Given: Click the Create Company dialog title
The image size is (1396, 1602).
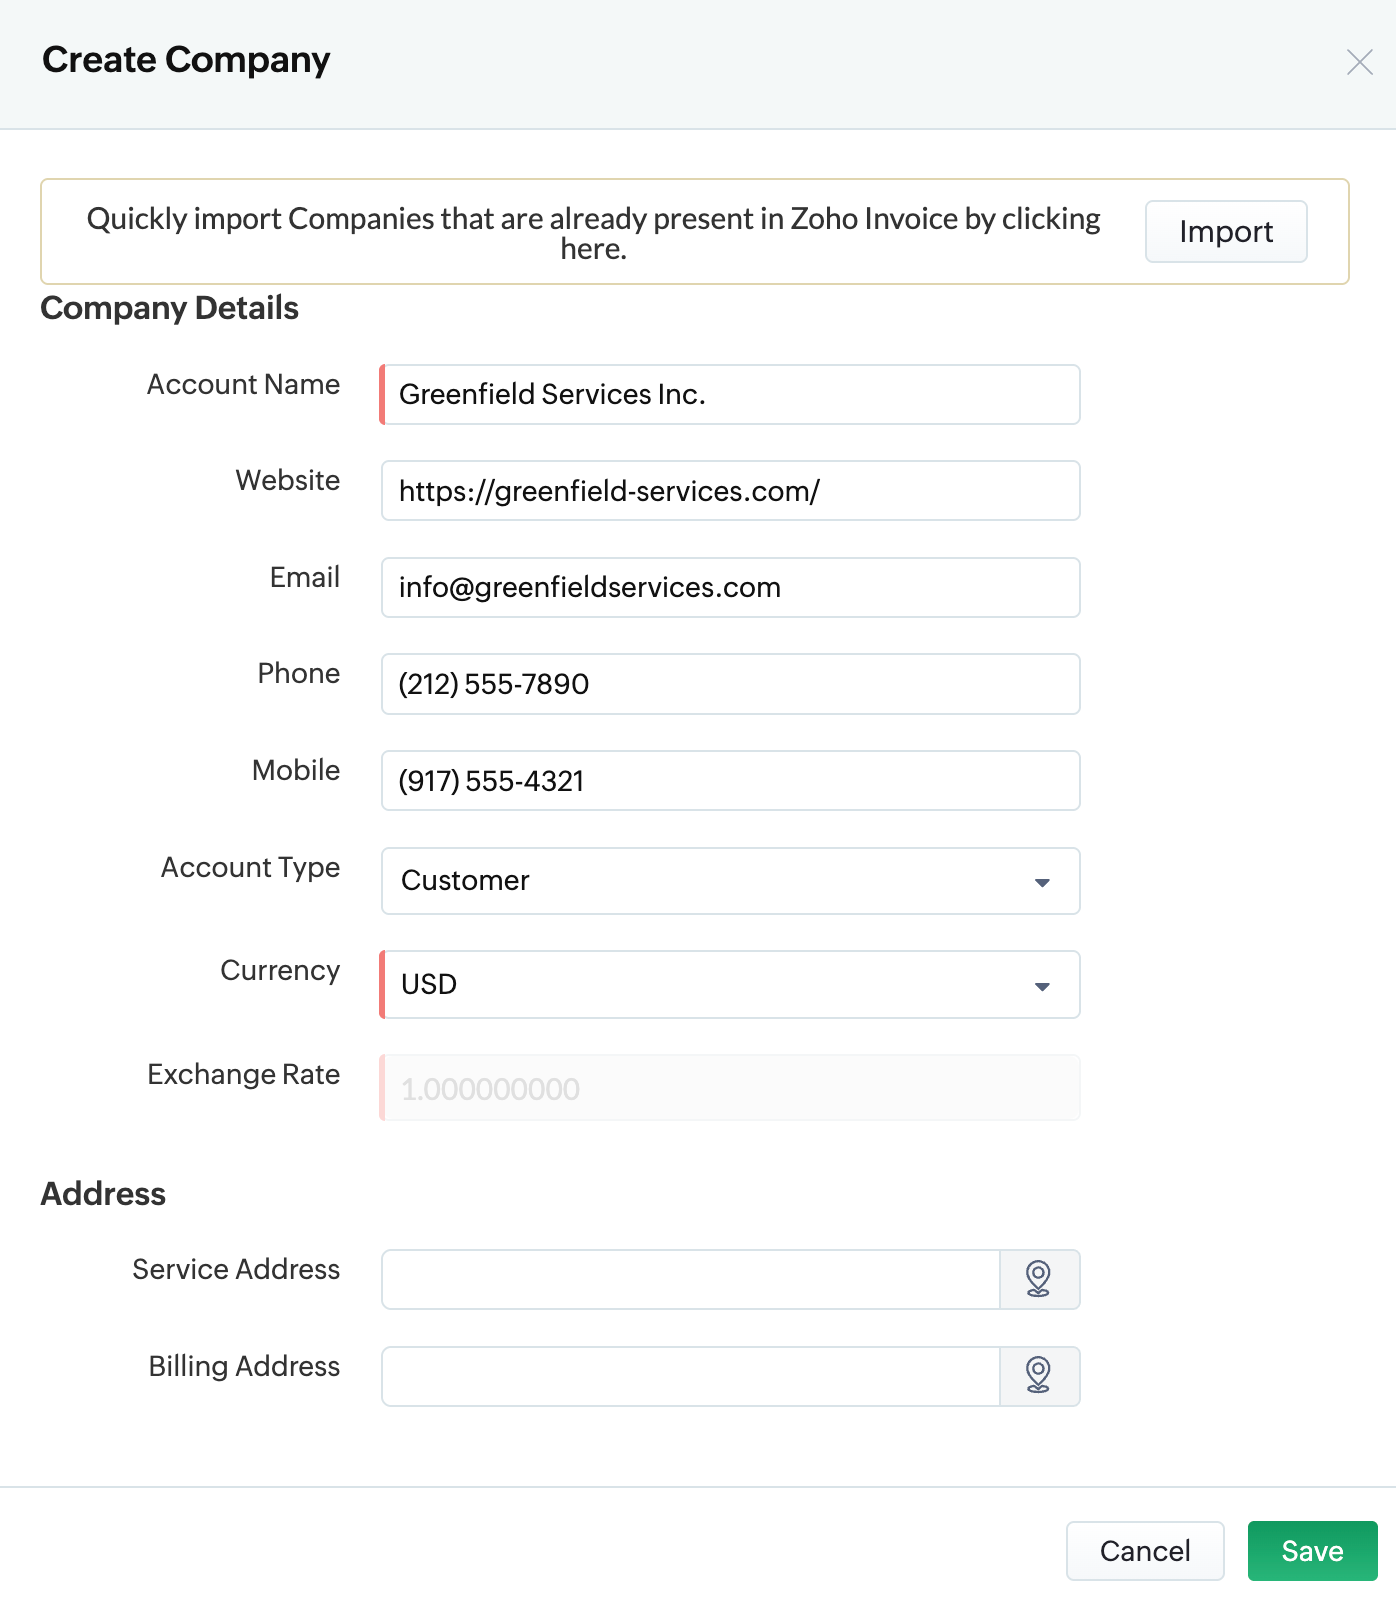Looking at the screenshot, I should click(186, 60).
